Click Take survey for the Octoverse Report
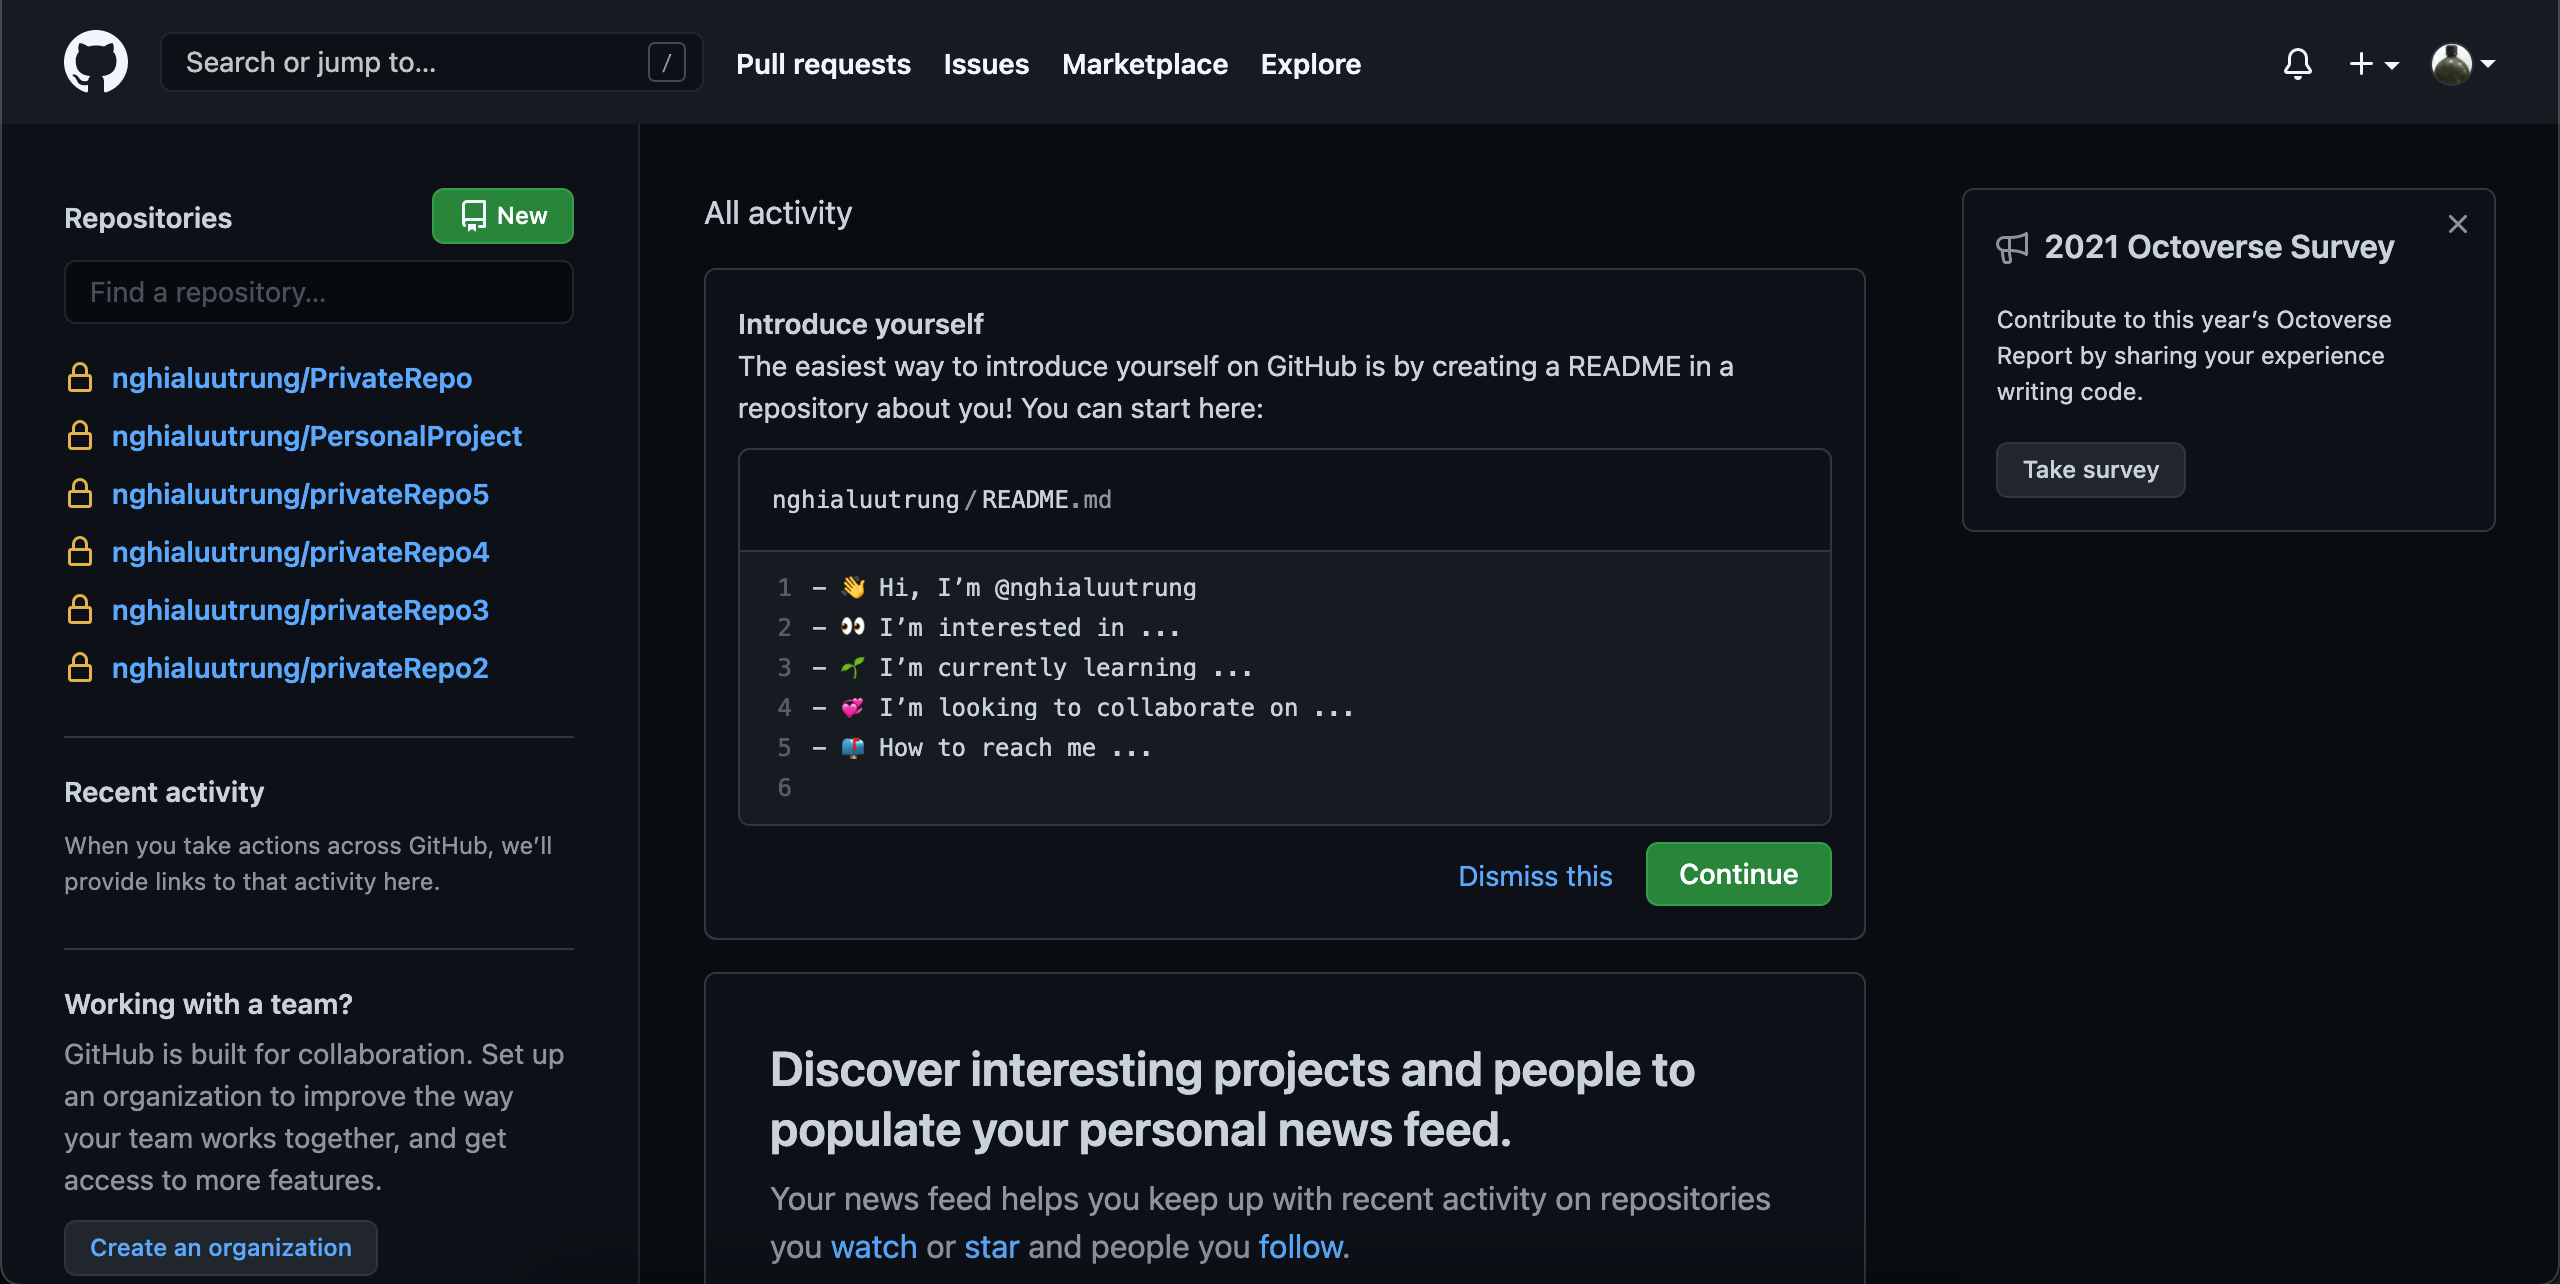The image size is (2560, 1284). pos(2089,469)
